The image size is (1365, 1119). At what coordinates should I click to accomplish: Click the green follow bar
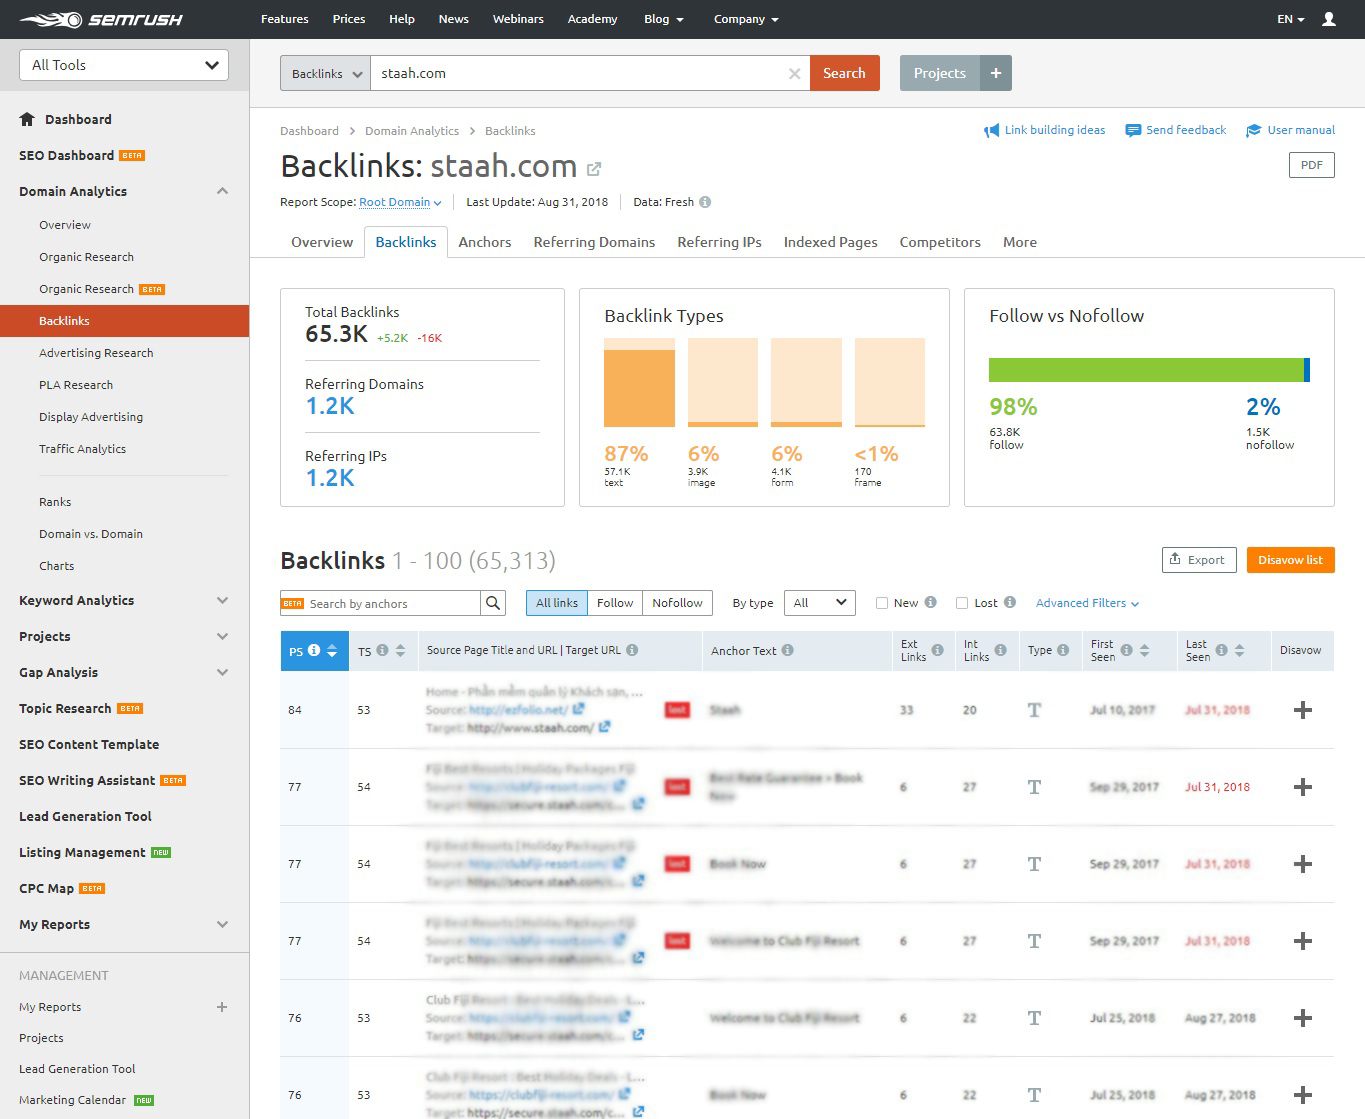1146,370
